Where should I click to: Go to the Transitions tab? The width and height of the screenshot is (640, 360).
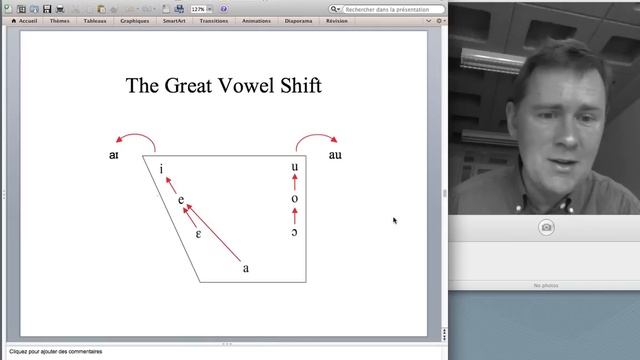[x=214, y=21]
